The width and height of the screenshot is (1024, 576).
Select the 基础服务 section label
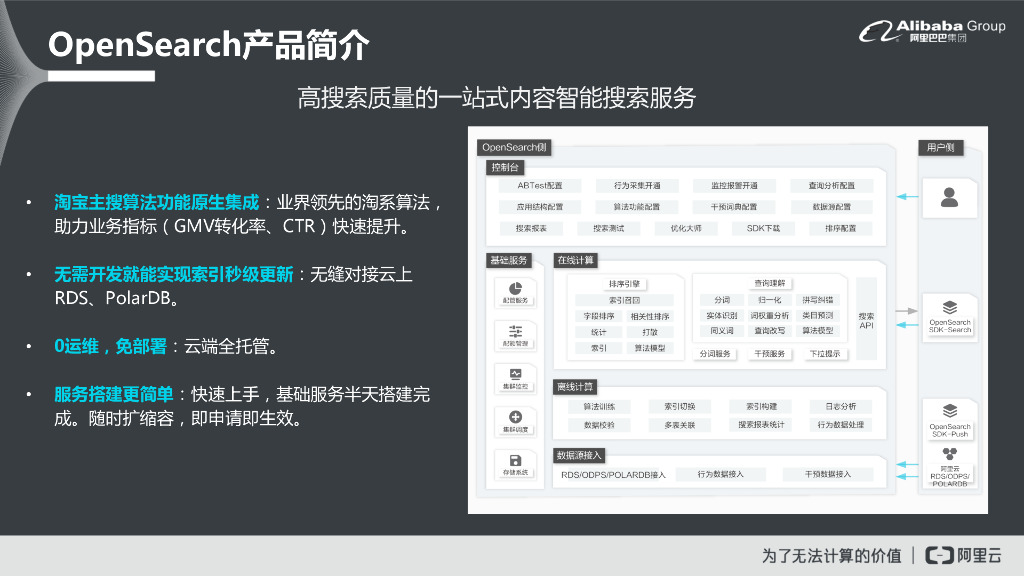coord(509,261)
